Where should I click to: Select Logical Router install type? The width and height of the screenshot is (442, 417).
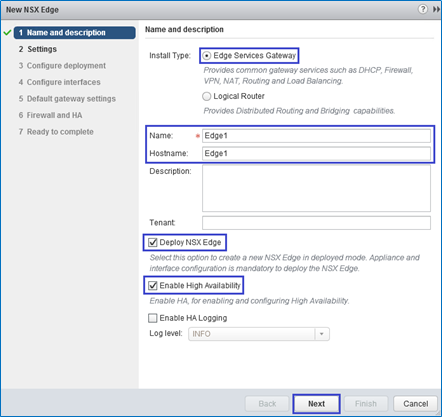(x=207, y=96)
